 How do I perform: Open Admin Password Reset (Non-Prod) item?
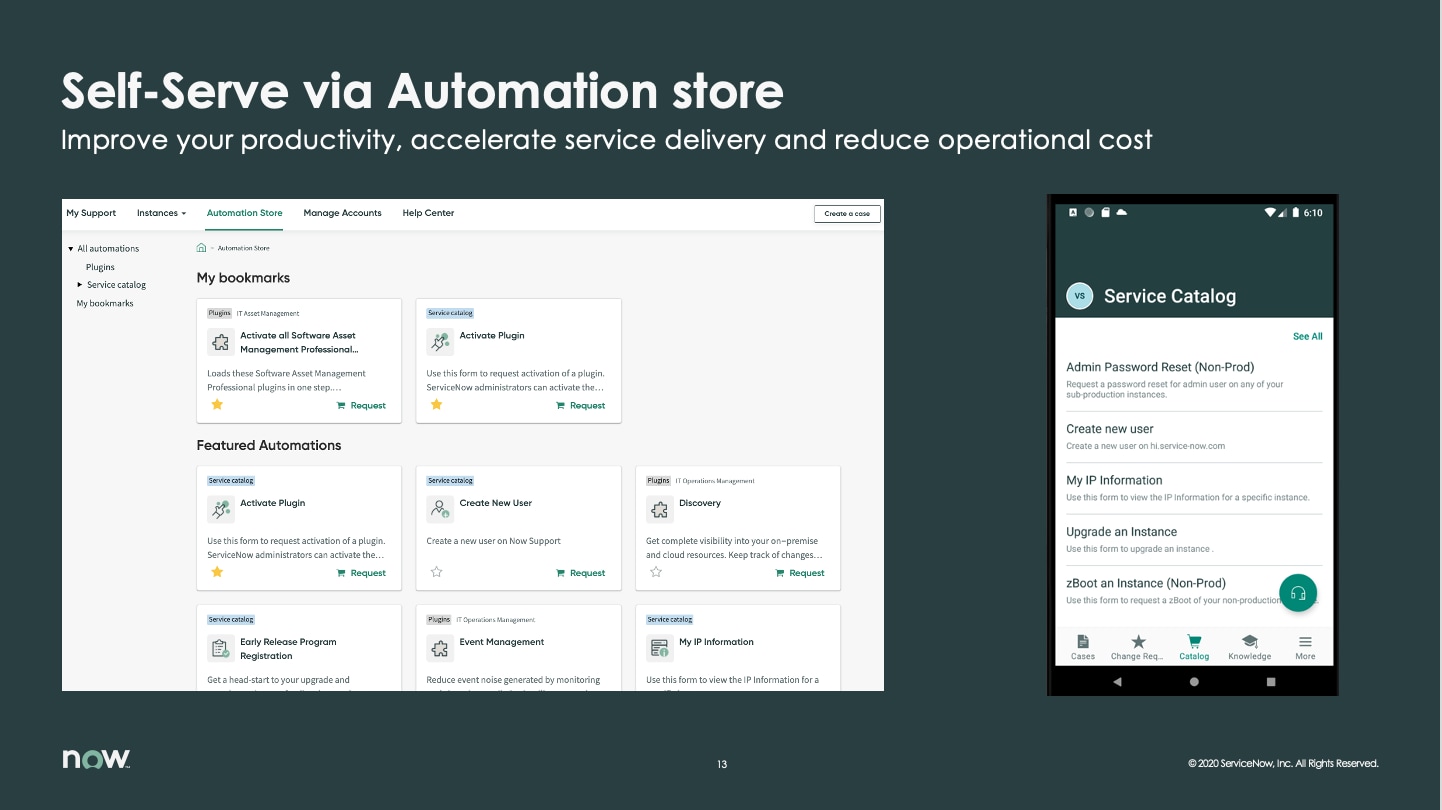[x=1194, y=380]
